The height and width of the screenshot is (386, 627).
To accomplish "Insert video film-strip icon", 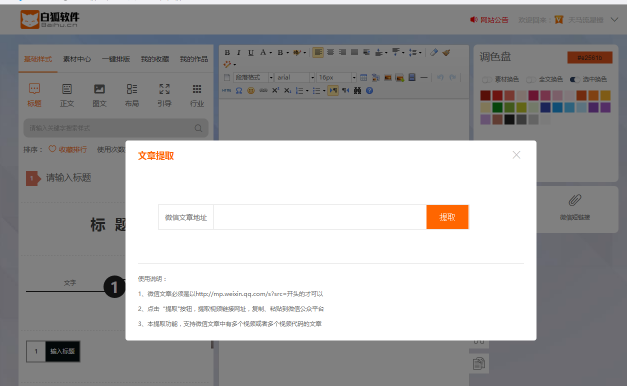I will (x=412, y=78).
